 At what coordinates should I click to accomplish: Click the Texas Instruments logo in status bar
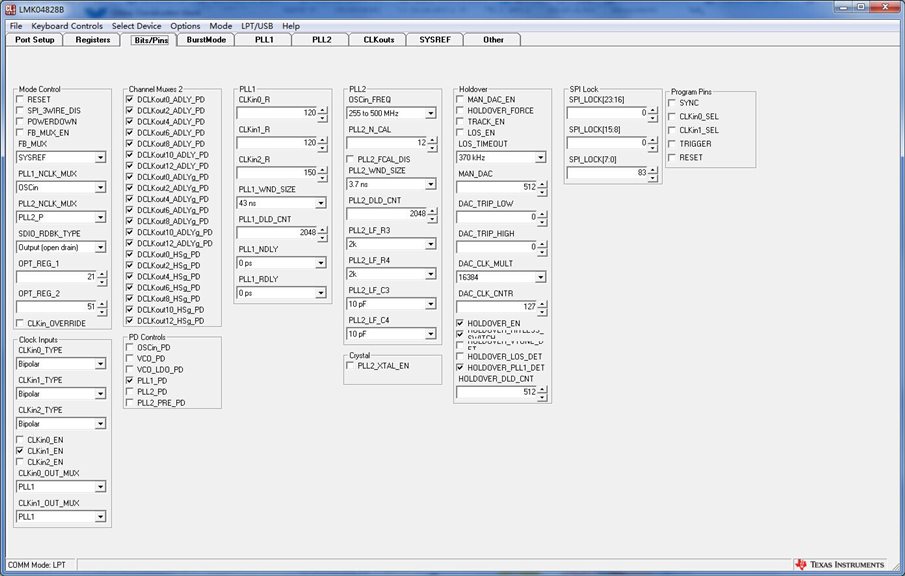pos(840,564)
